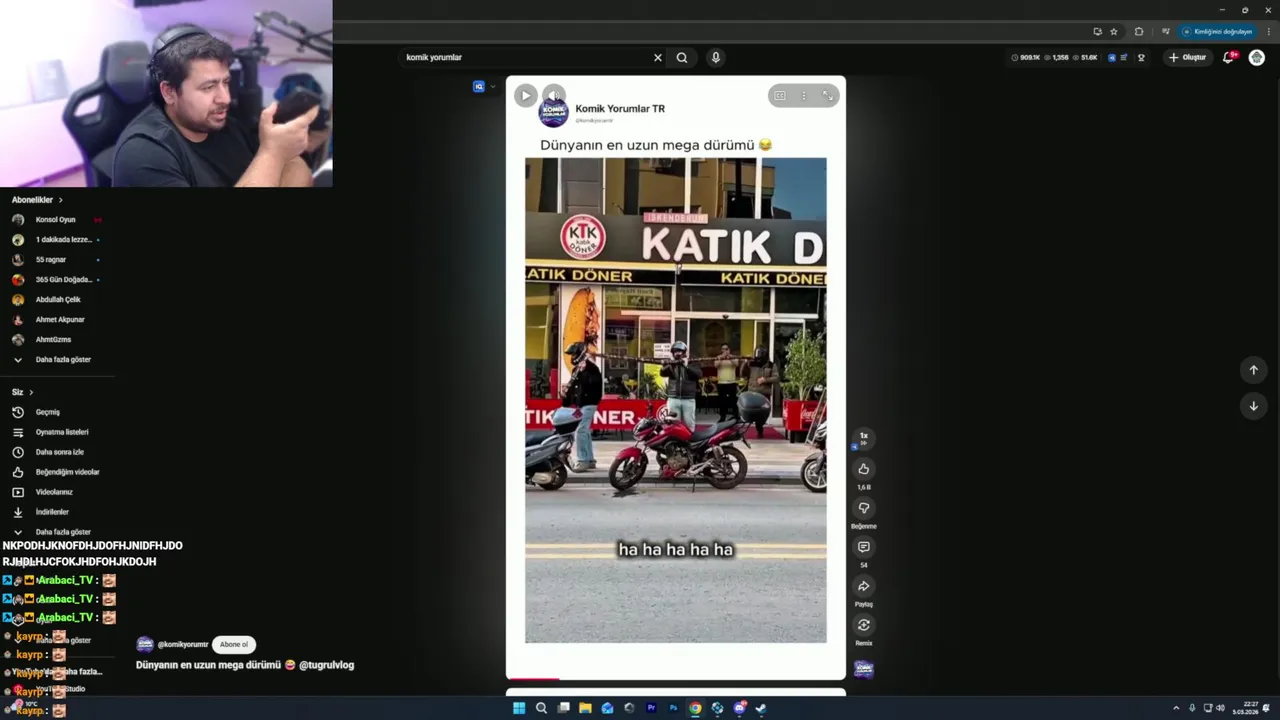Screen dimensions: 1280x720
Task: Dislike the Shorts video (Beğenme)
Action: click(864, 508)
